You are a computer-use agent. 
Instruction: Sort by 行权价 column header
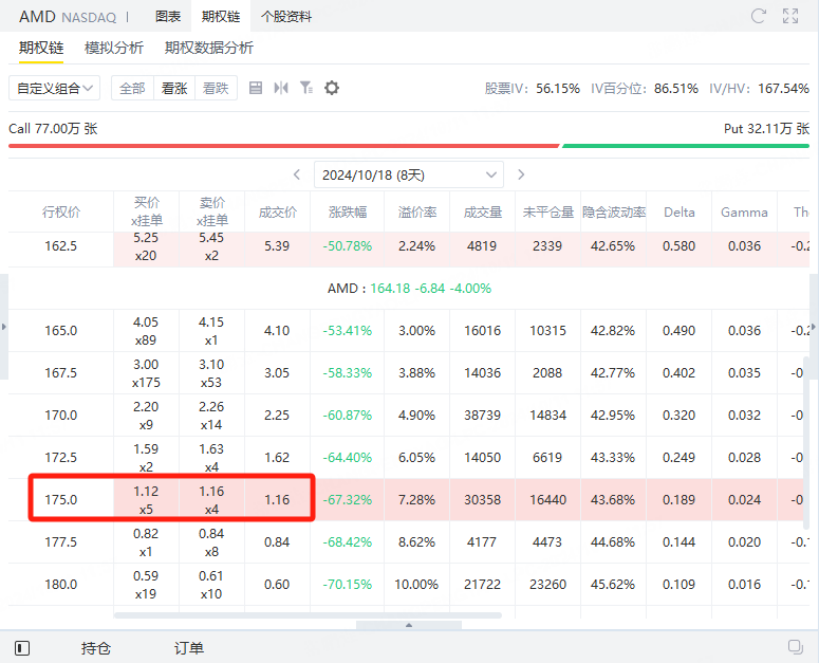(x=61, y=212)
